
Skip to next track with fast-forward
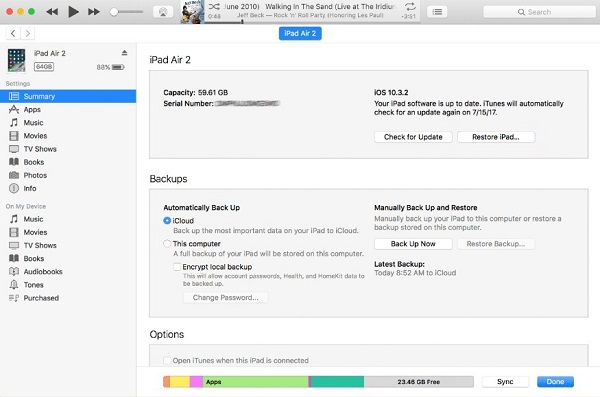click(94, 12)
